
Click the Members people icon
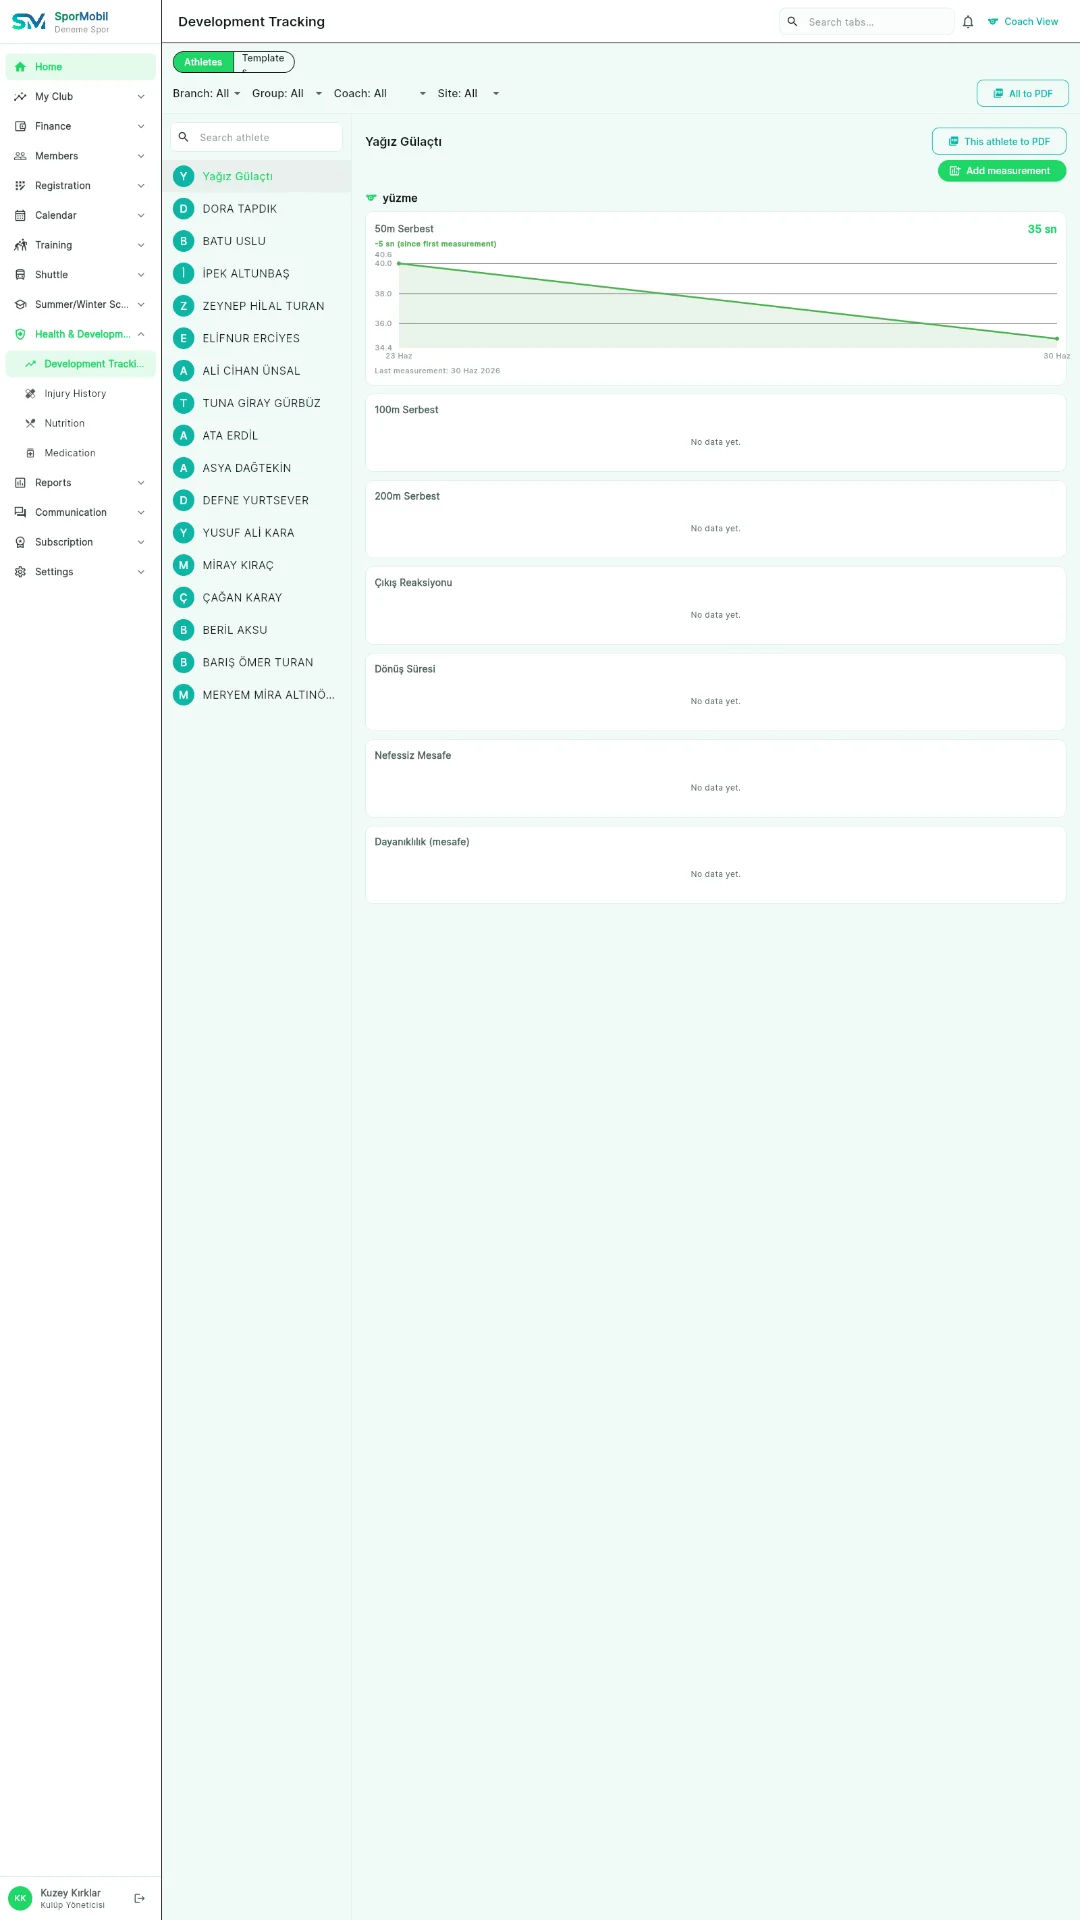point(20,156)
